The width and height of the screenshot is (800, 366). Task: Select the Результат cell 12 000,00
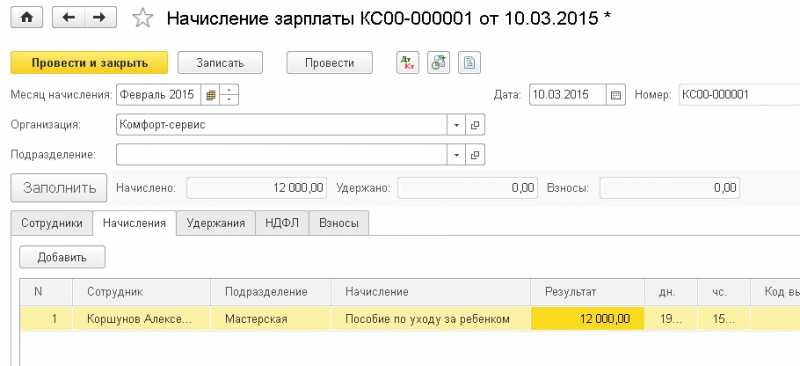(587, 319)
